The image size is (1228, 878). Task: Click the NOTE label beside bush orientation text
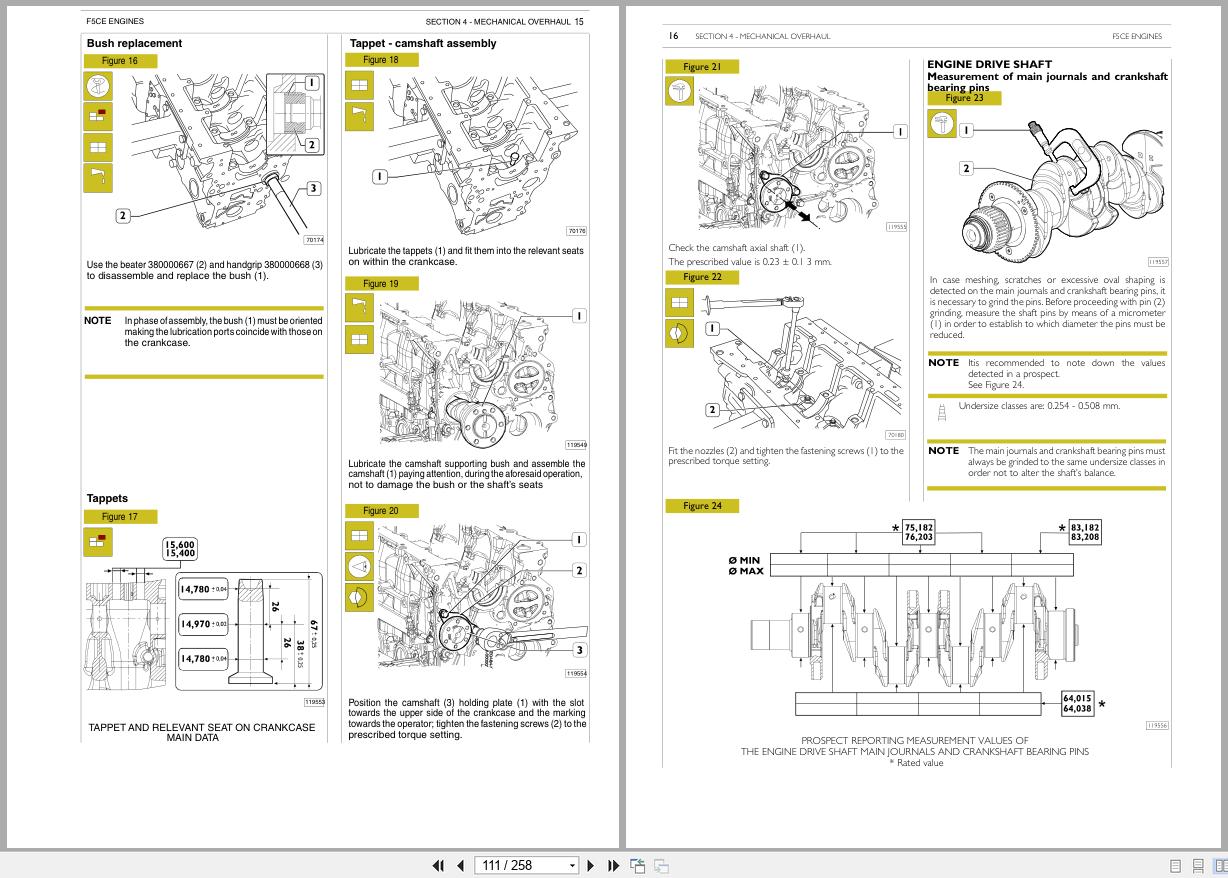coord(98,321)
